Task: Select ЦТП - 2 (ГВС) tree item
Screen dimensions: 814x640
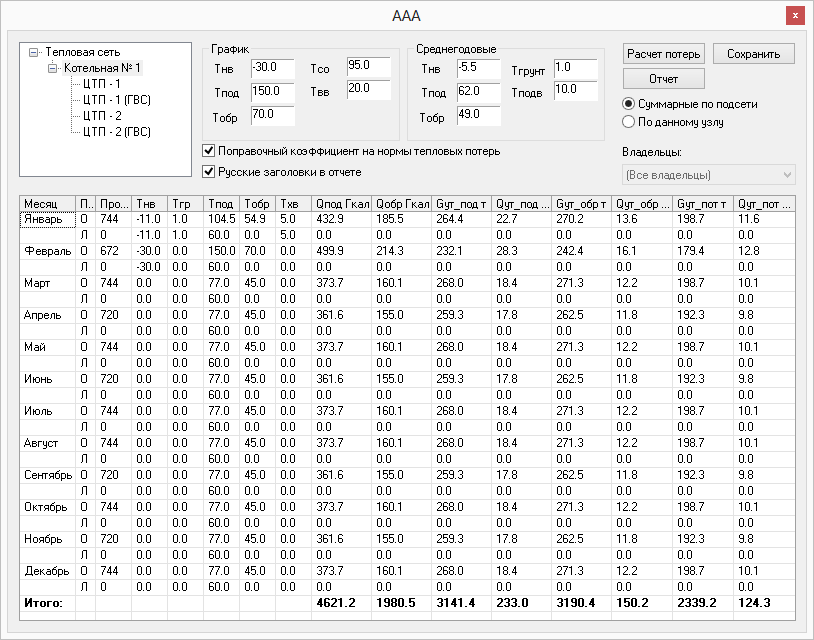Action: coord(116,132)
